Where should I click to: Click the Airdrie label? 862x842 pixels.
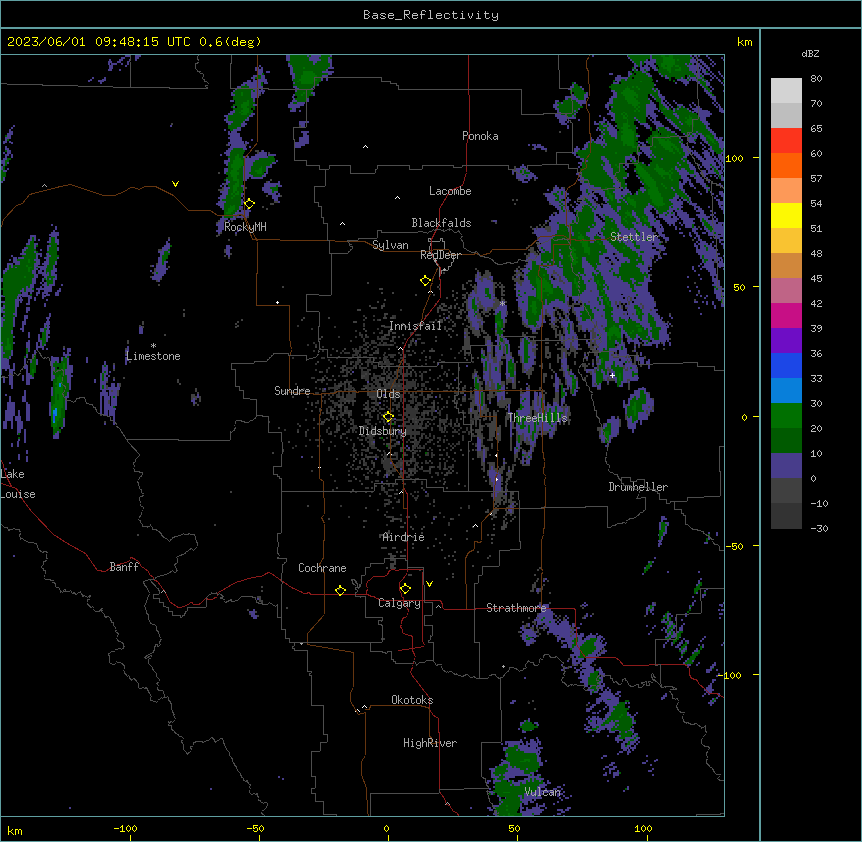tap(404, 537)
